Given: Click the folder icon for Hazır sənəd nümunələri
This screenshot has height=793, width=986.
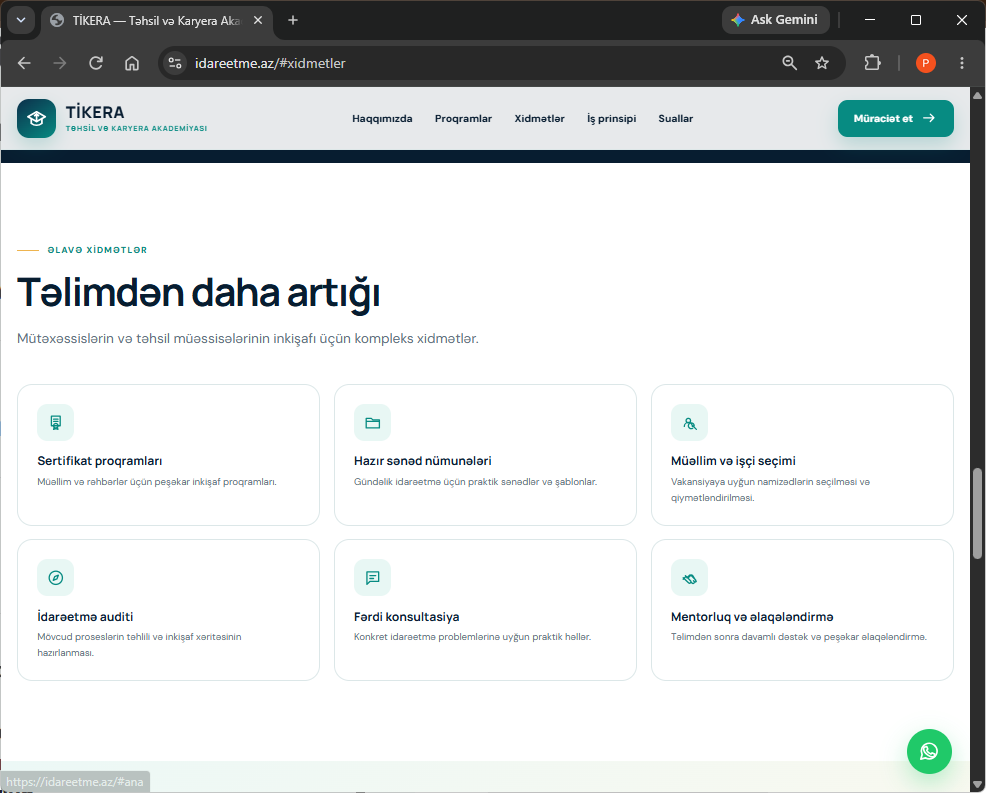Looking at the screenshot, I should coord(372,423).
